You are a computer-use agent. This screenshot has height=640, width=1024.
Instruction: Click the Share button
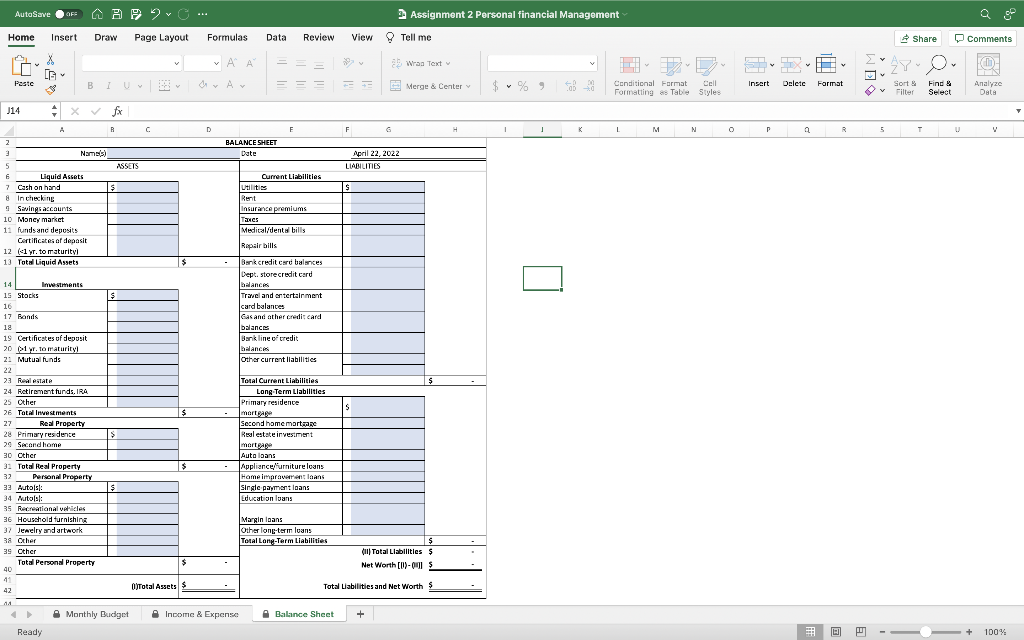918,39
